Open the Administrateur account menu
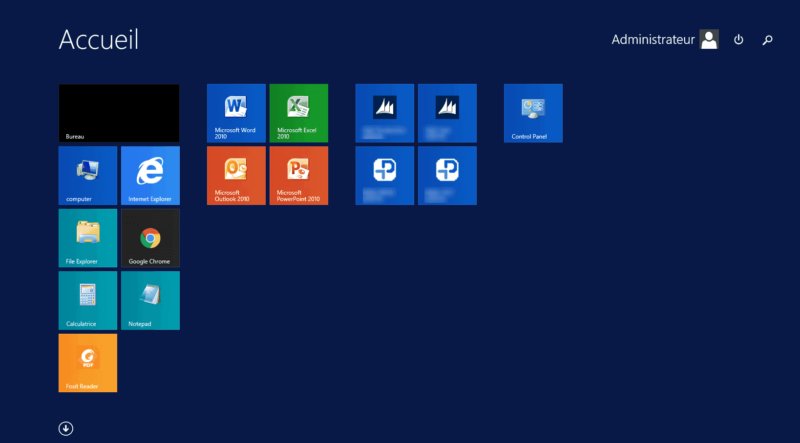The height and width of the screenshot is (443, 800). pyautogui.click(x=665, y=39)
